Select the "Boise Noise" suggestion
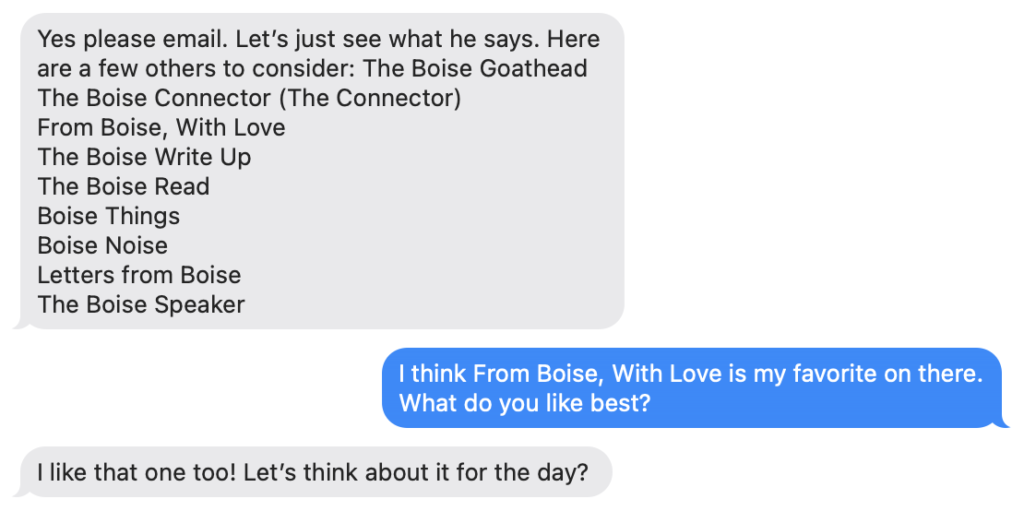Image resolution: width=1024 pixels, height=511 pixels. [x=102, y=245]
